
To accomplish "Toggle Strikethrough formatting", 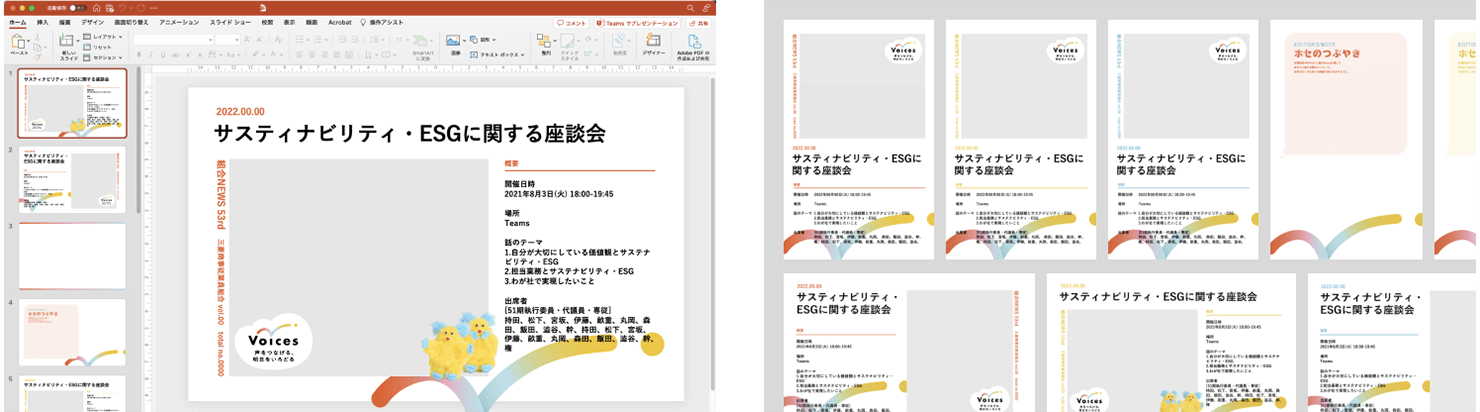I will coord(175,55).
